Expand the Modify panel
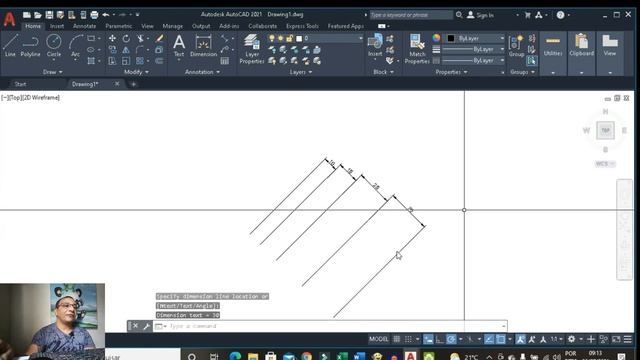Viewport: 640px width, 360px height. click(136, 72)
